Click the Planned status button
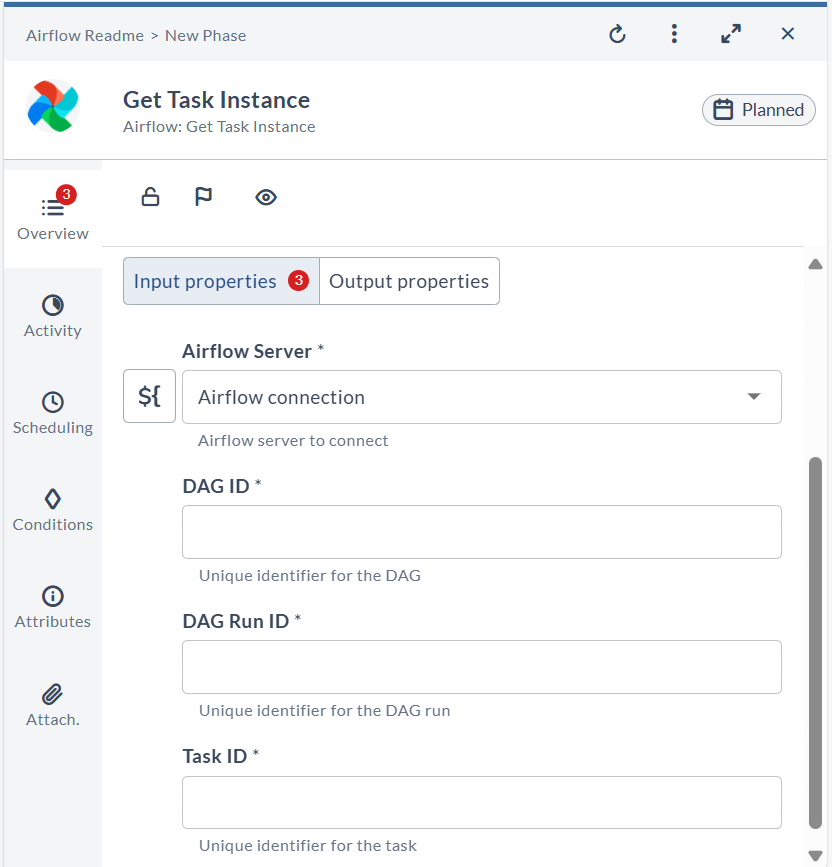The height and width of the screenshot is (867, 832). pos(758,110)
